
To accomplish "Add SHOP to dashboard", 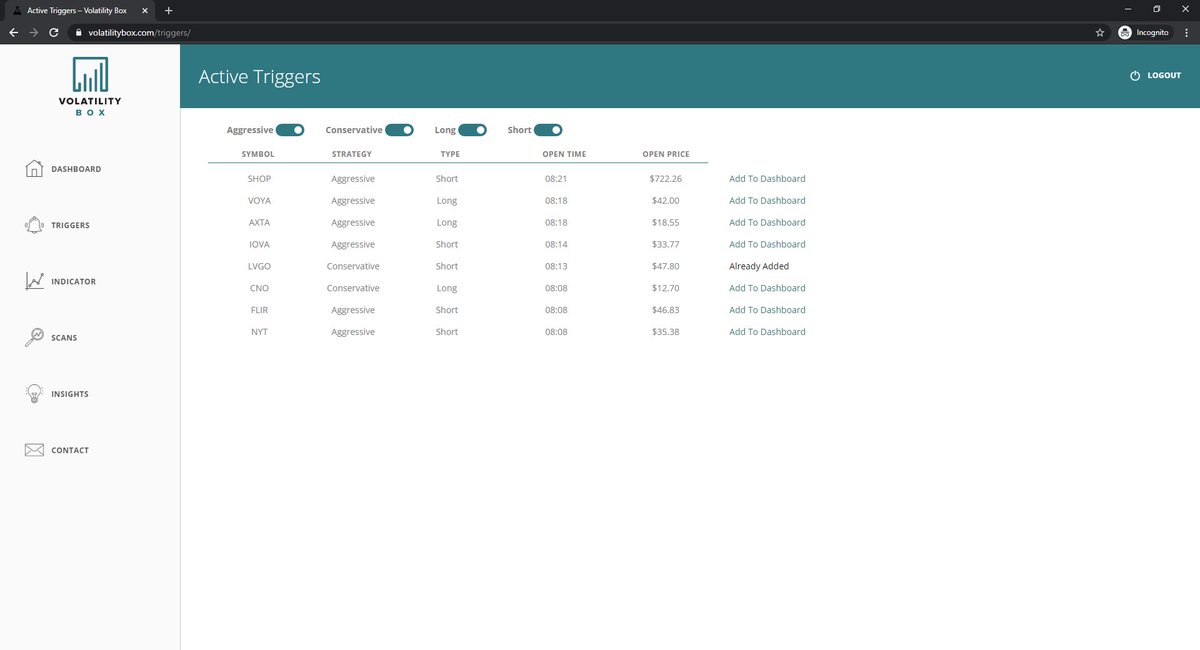I will 767,179.
